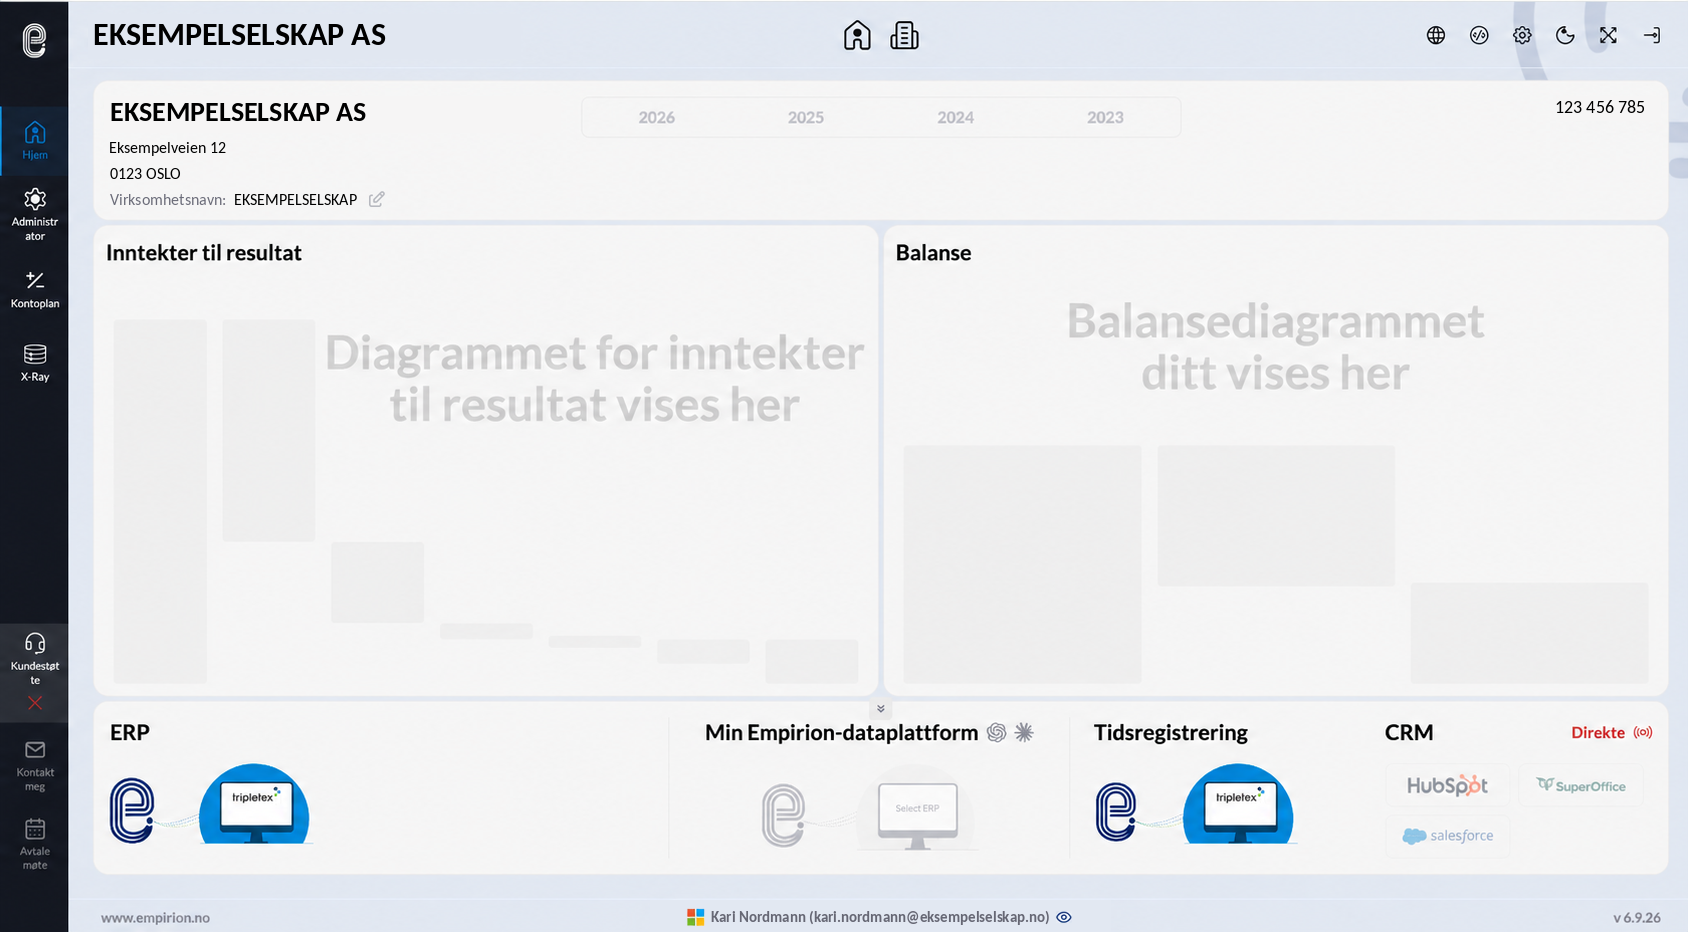Select the home building icon in header
1688x932 pixels.
point(857,36)
